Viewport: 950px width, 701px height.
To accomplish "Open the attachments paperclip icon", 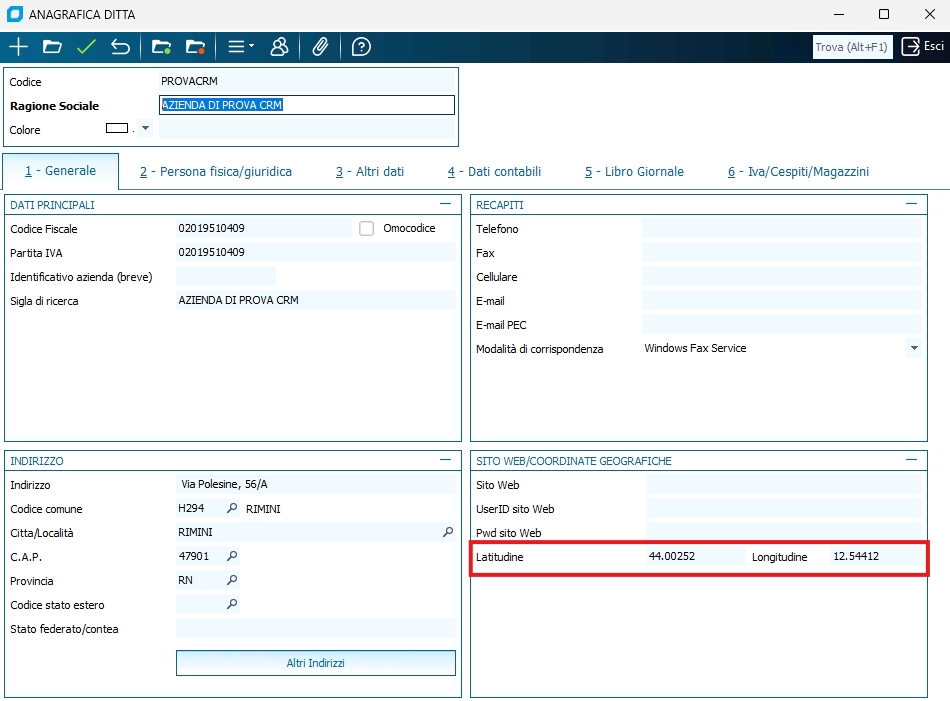I will tap(320, 47).
